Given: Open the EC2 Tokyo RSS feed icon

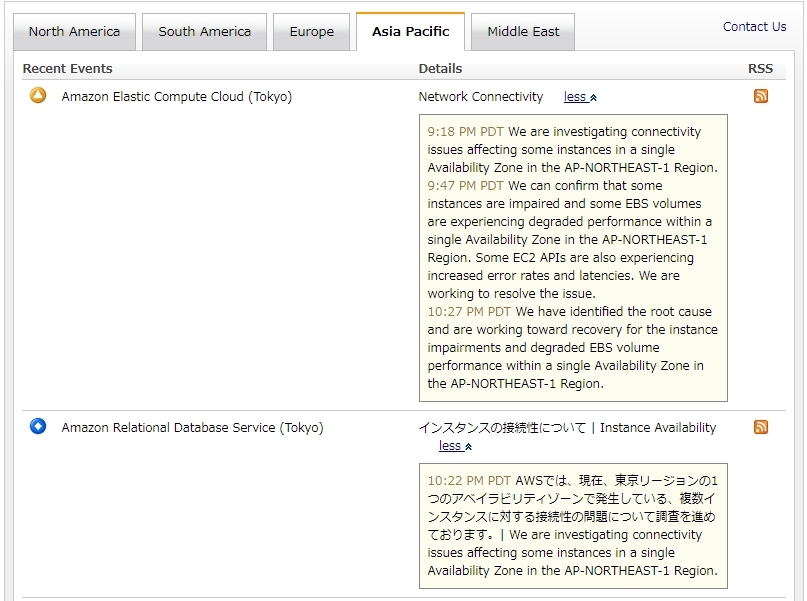Looking at the screenshot, I should tap(761, 97).
